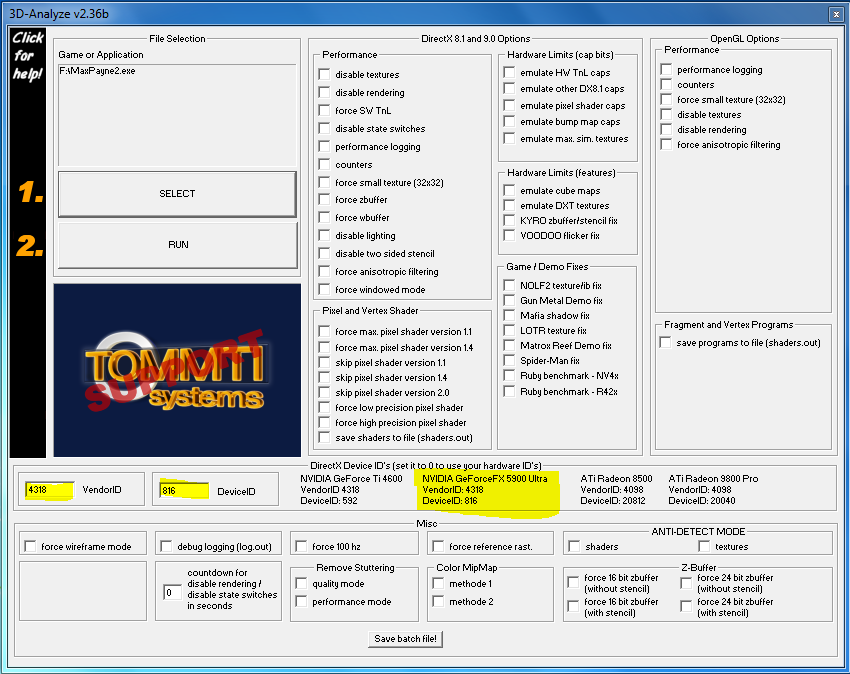This screenshot has height=674, width=850.
Task: Enable DirectX disable textures checkbox
Action: click(x=324, y=74)
